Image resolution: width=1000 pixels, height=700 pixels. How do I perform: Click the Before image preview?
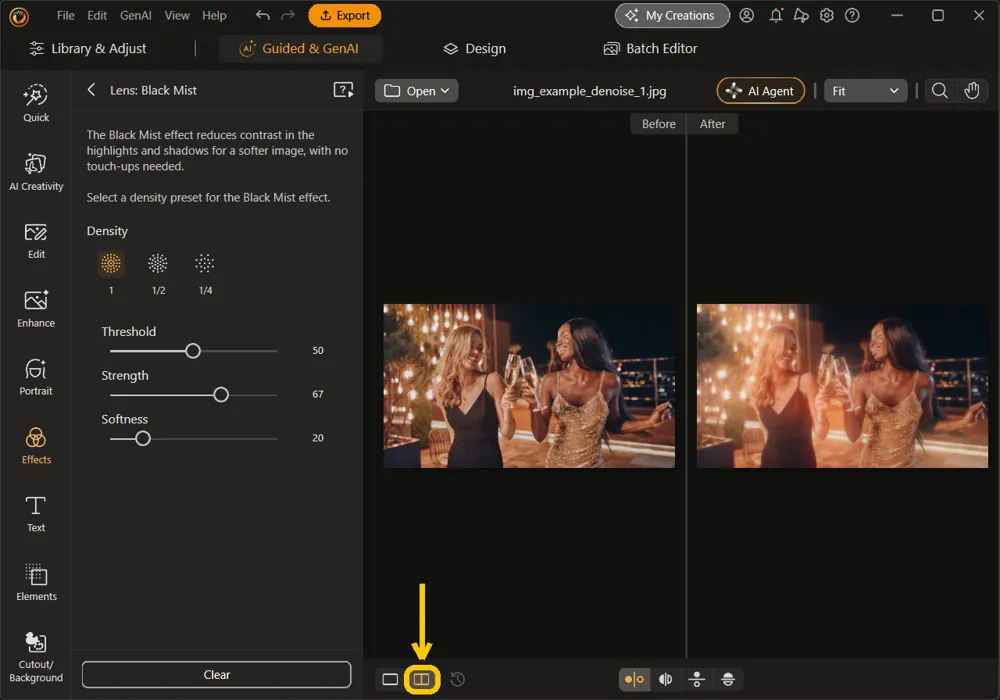click(x=529, y=386)
